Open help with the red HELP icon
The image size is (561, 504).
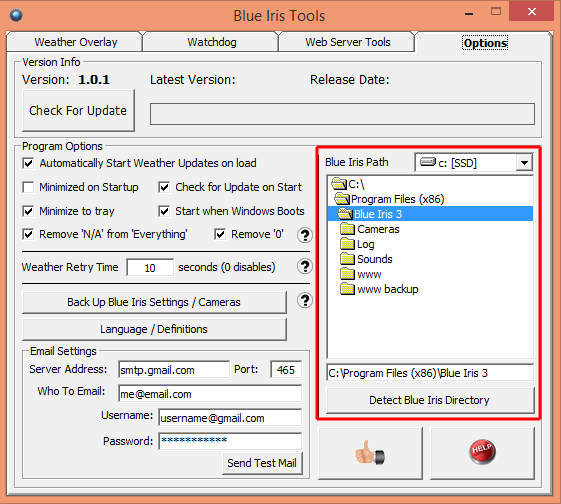click(x=482, y=453)
